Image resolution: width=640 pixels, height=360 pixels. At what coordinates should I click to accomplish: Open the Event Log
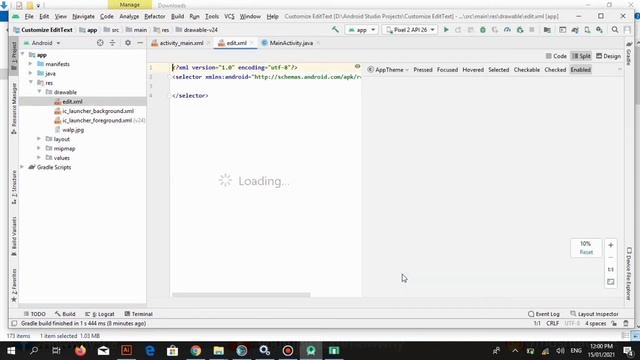544,314
